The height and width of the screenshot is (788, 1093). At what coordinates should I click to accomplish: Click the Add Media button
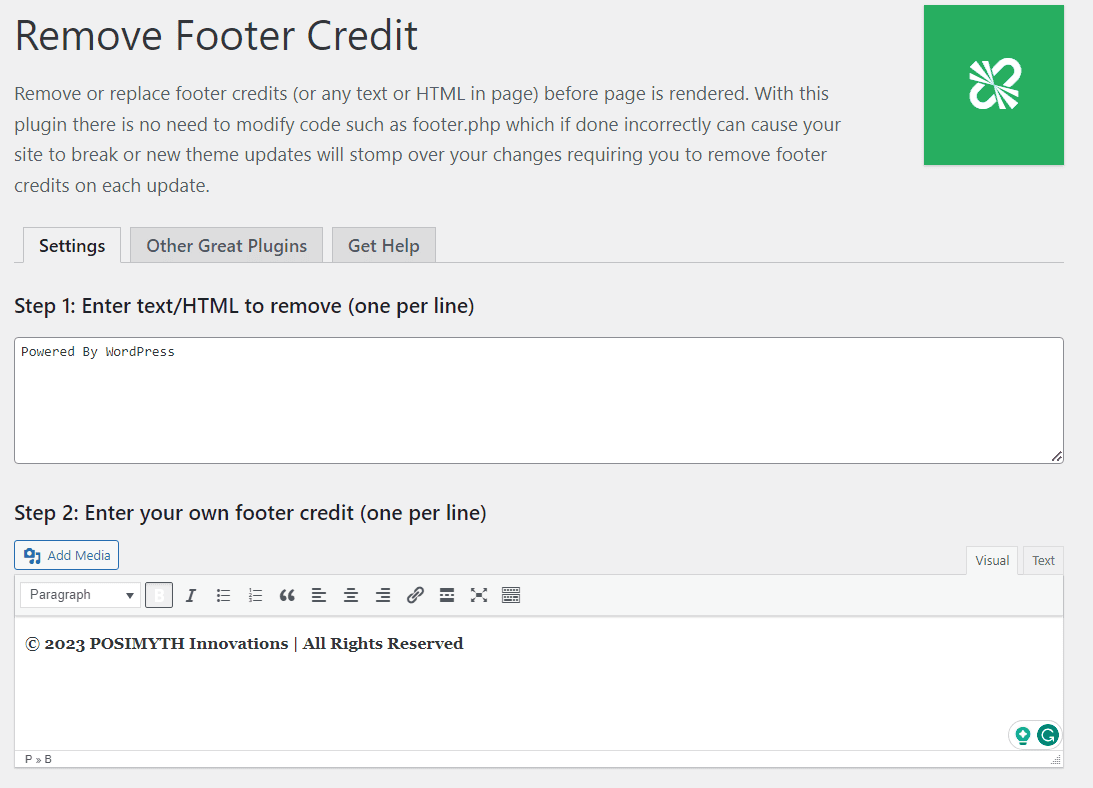click(x=66, y=555)
